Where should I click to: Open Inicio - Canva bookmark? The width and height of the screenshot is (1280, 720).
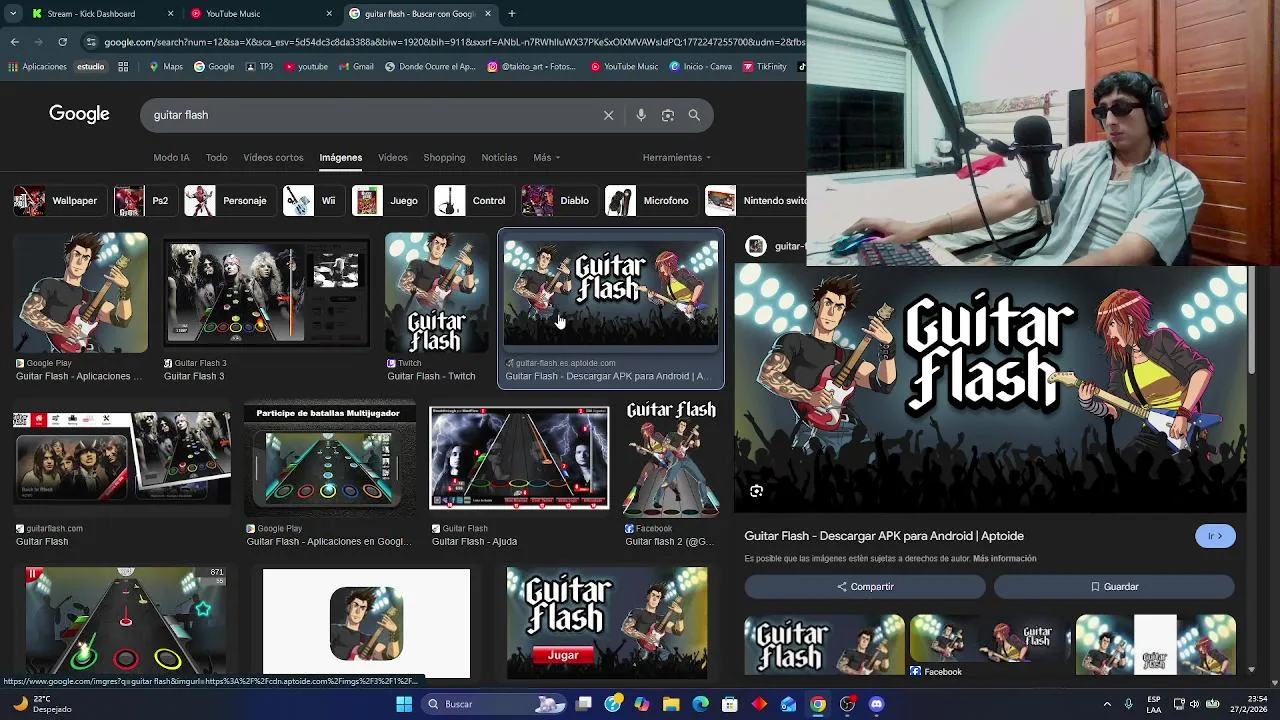point(700,67)
